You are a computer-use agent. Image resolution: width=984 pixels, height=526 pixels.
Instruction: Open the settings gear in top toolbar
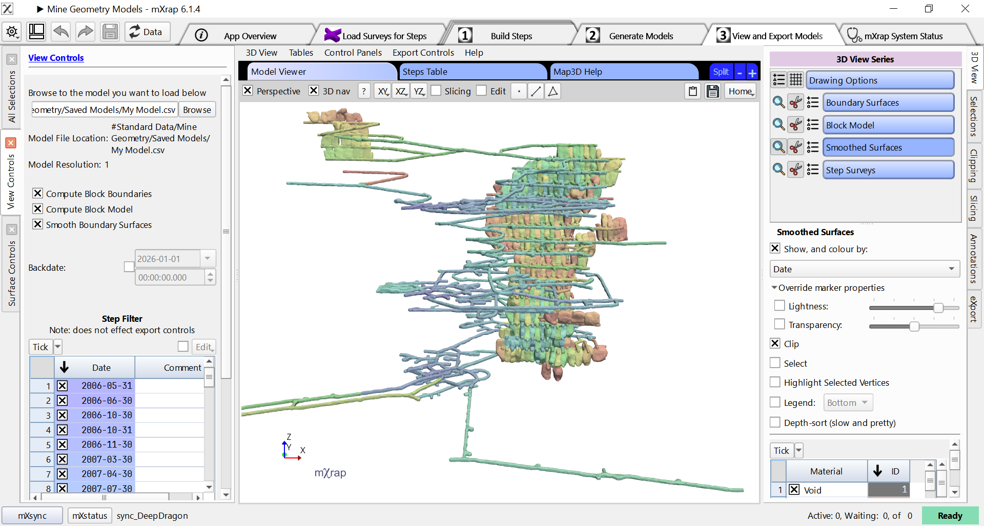point(12,32)
